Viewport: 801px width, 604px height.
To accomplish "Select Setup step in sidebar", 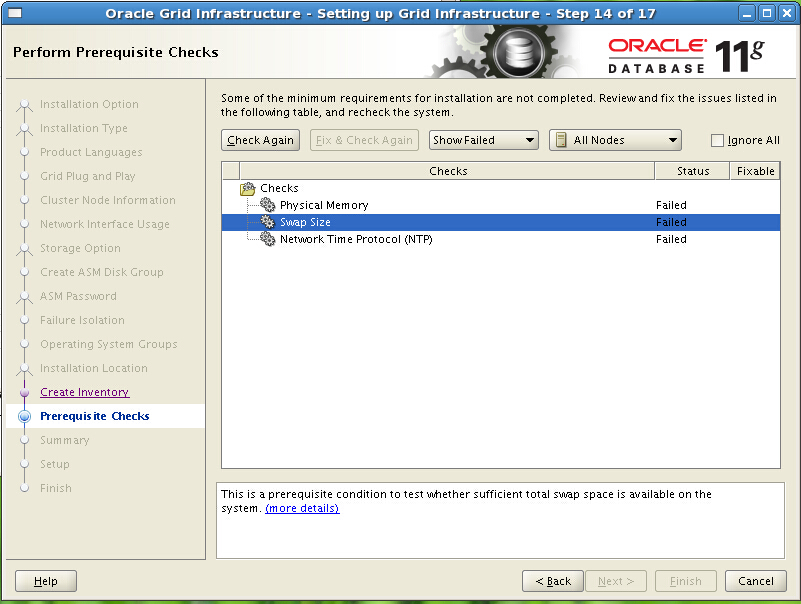I will pos(55,464).
